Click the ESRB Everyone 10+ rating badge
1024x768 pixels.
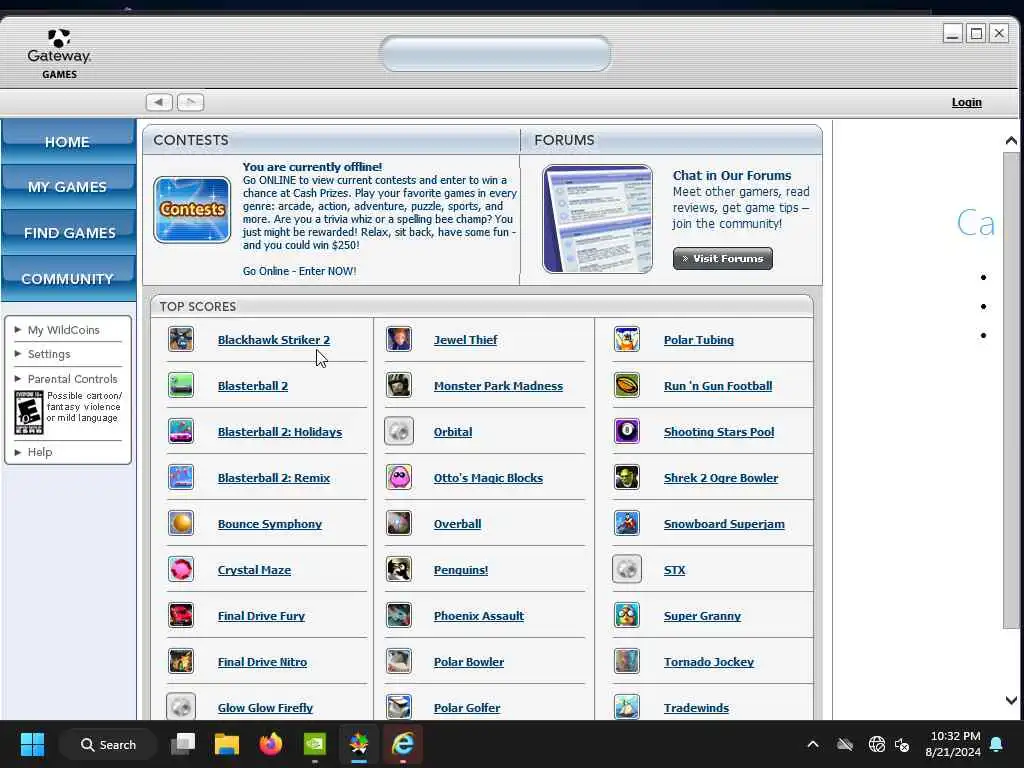tap(29, 412)
